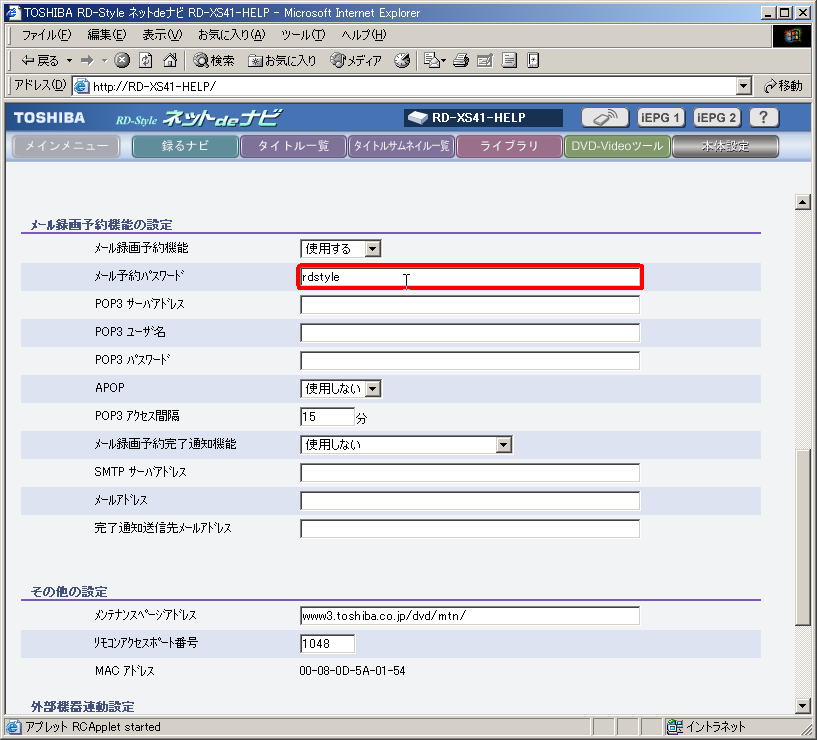
Task: Open the お気に入り menu in menu bar
Action: point(231,35)
